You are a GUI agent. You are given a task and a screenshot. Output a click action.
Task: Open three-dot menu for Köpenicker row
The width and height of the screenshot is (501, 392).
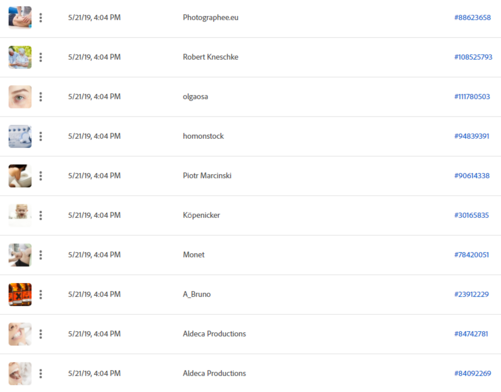point(41,215)
